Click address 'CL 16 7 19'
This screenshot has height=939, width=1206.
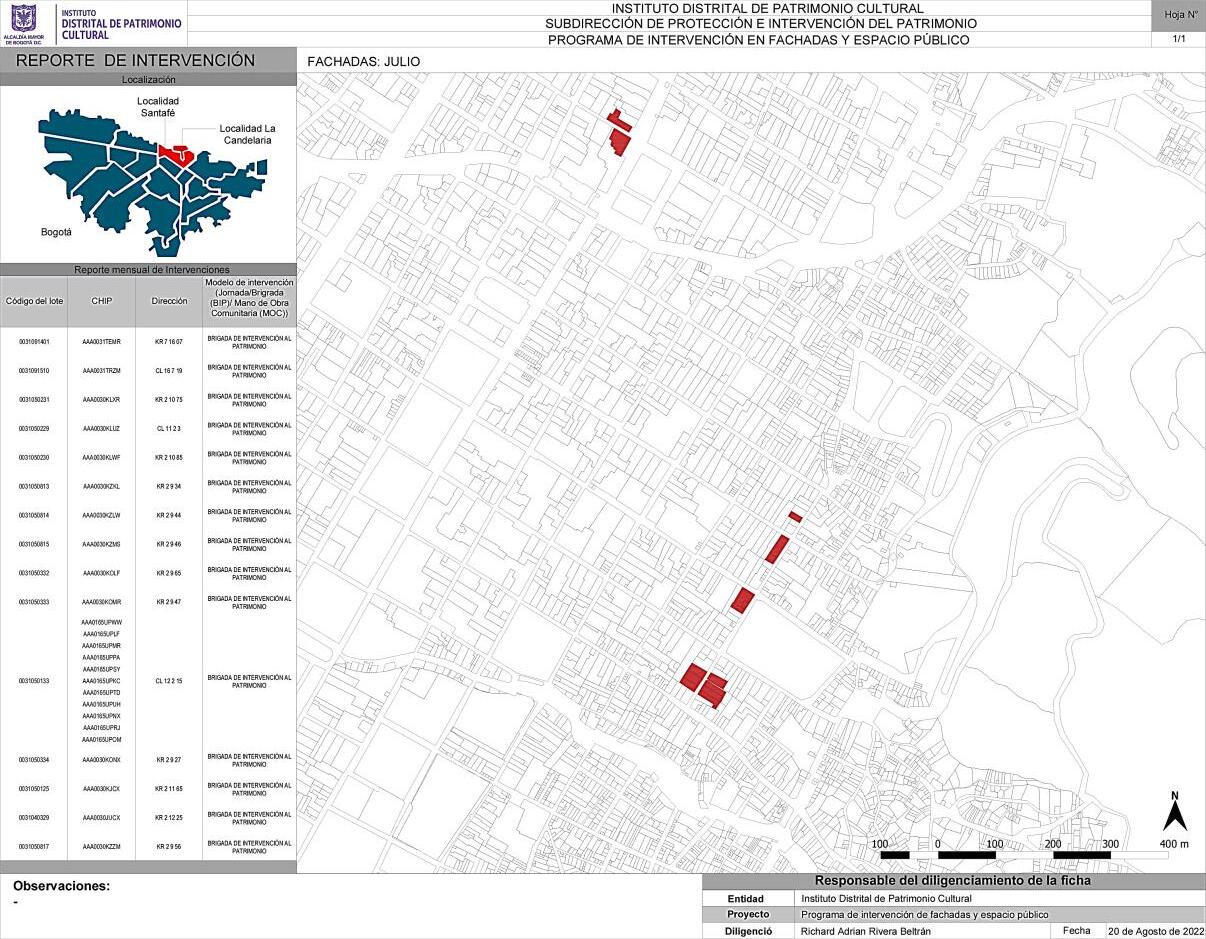click(x=169, y=371)
